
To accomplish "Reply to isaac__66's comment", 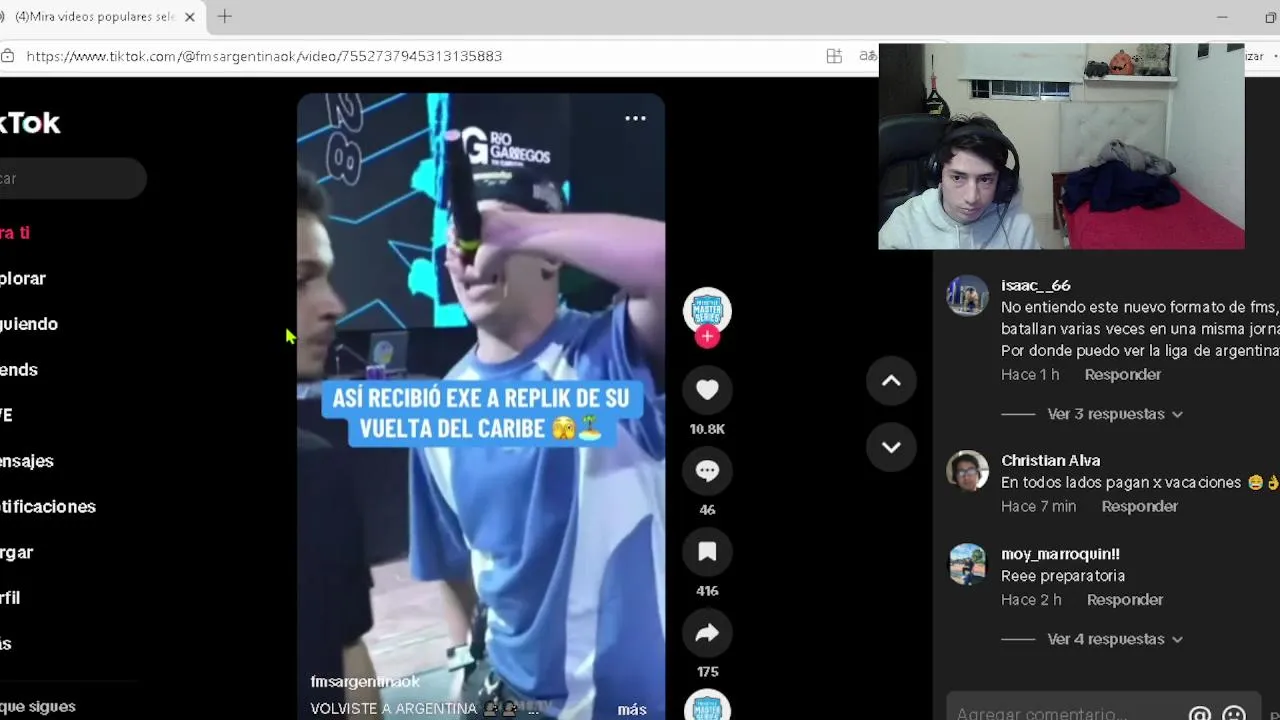I will pyautogui.click(x=1123, y=374).
